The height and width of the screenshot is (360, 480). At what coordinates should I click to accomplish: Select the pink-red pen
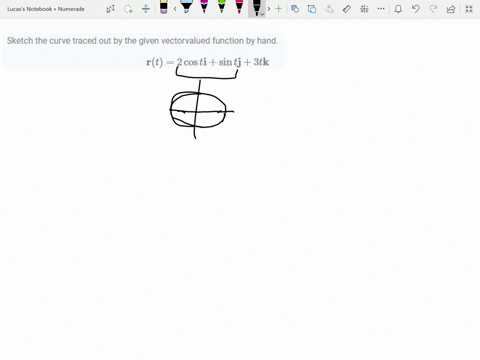pos(239,7)
